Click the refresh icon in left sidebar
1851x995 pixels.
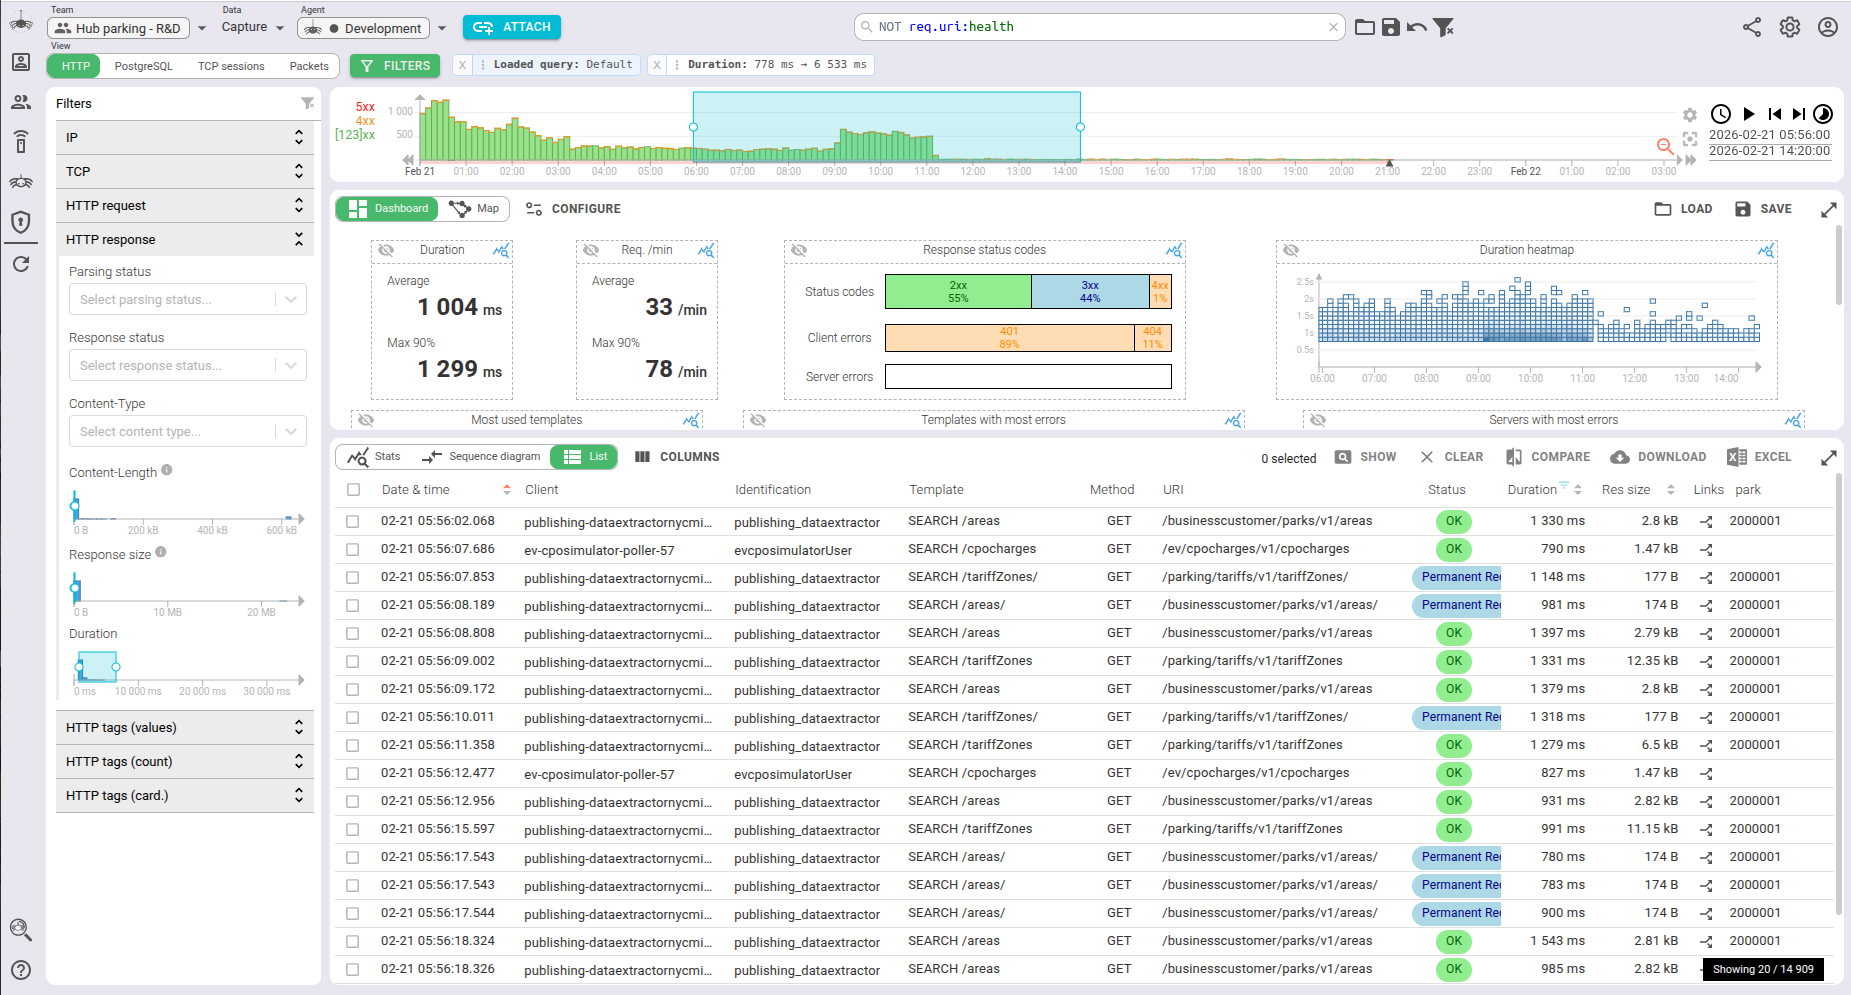tap(21, 264)
